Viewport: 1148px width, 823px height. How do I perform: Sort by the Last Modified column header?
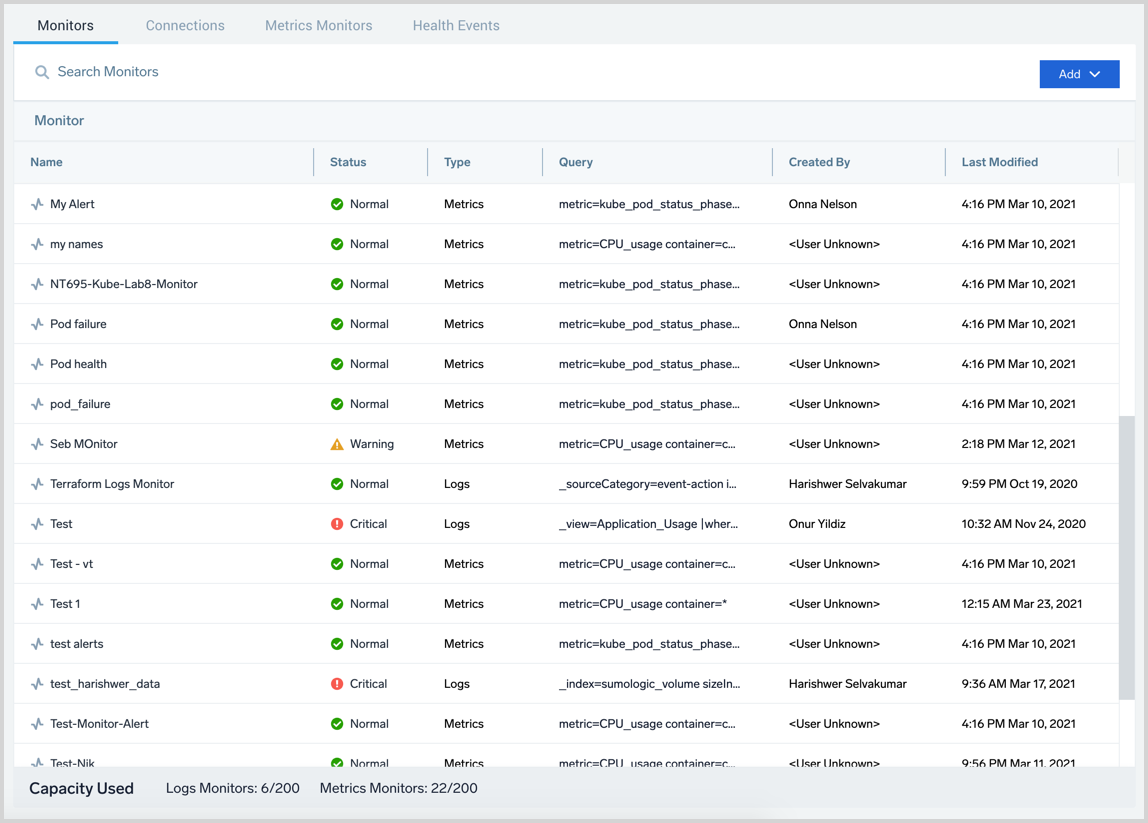click(999, 162)
